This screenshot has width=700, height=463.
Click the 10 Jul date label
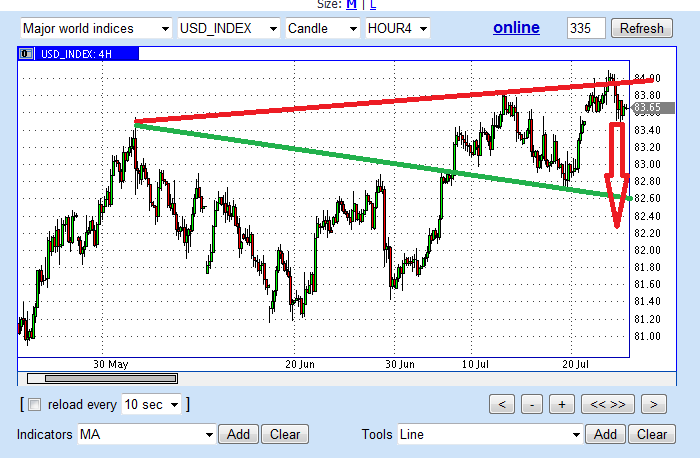475,364
